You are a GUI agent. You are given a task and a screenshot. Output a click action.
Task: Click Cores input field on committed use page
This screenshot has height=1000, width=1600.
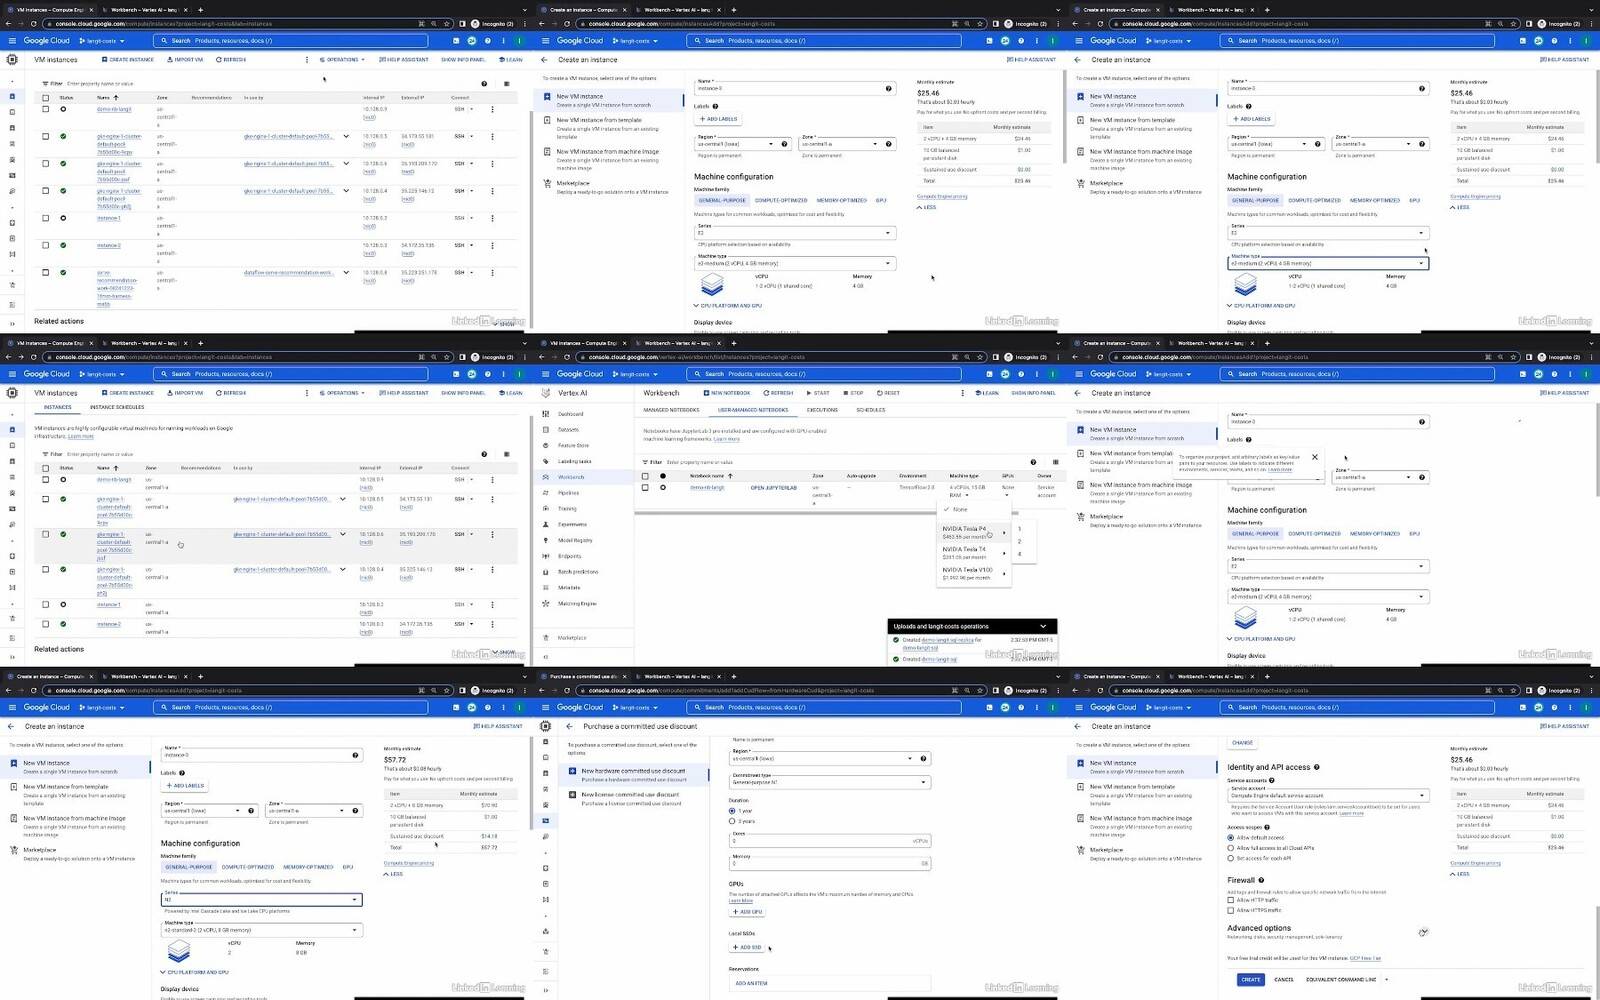pos(830,839)
